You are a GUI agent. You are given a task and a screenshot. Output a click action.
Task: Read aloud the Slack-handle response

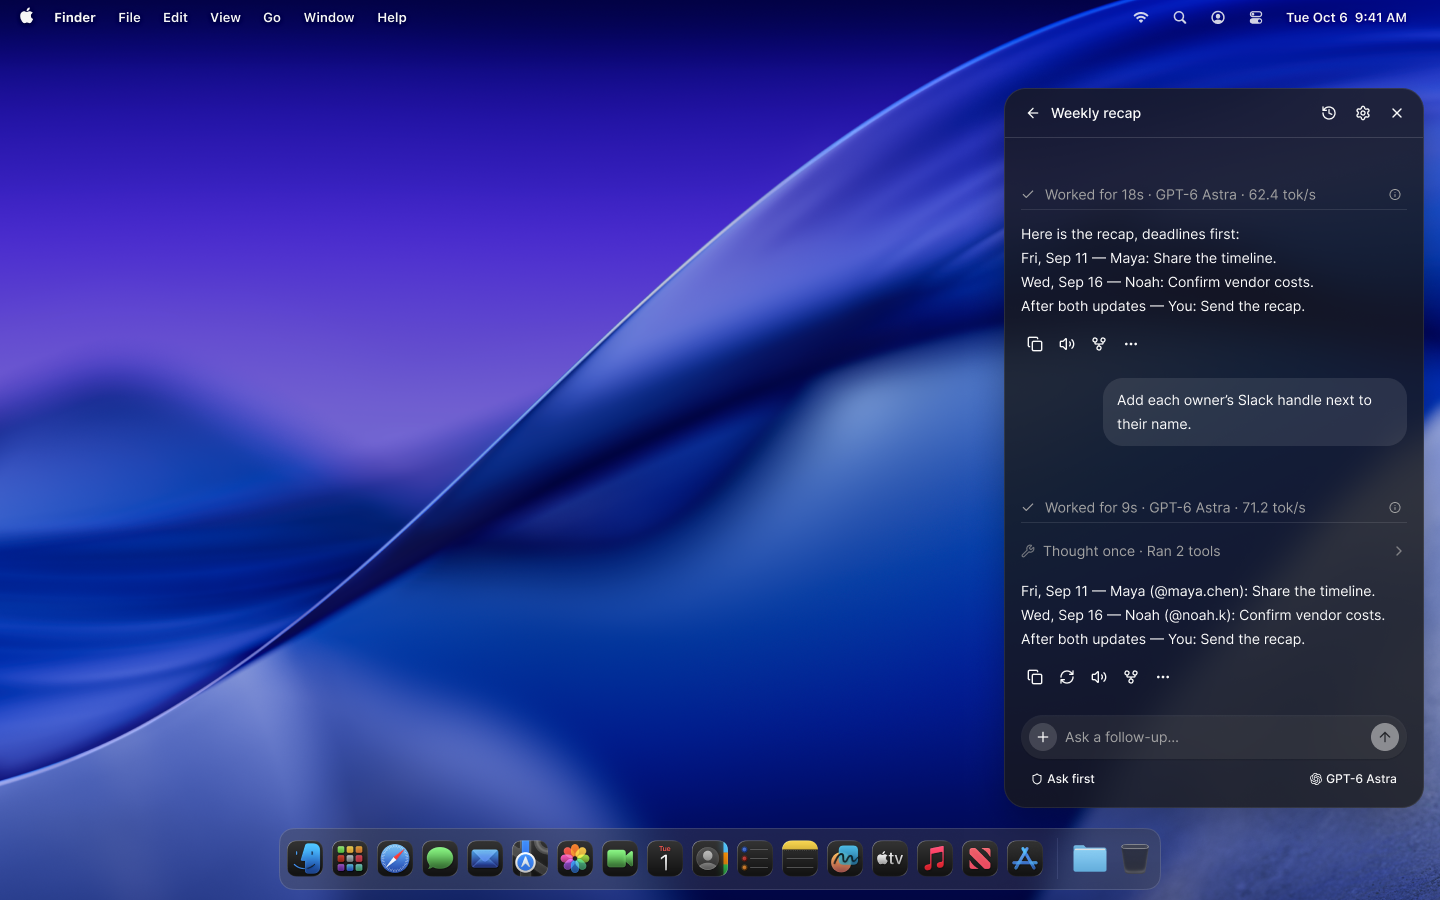coord(1099,677)
